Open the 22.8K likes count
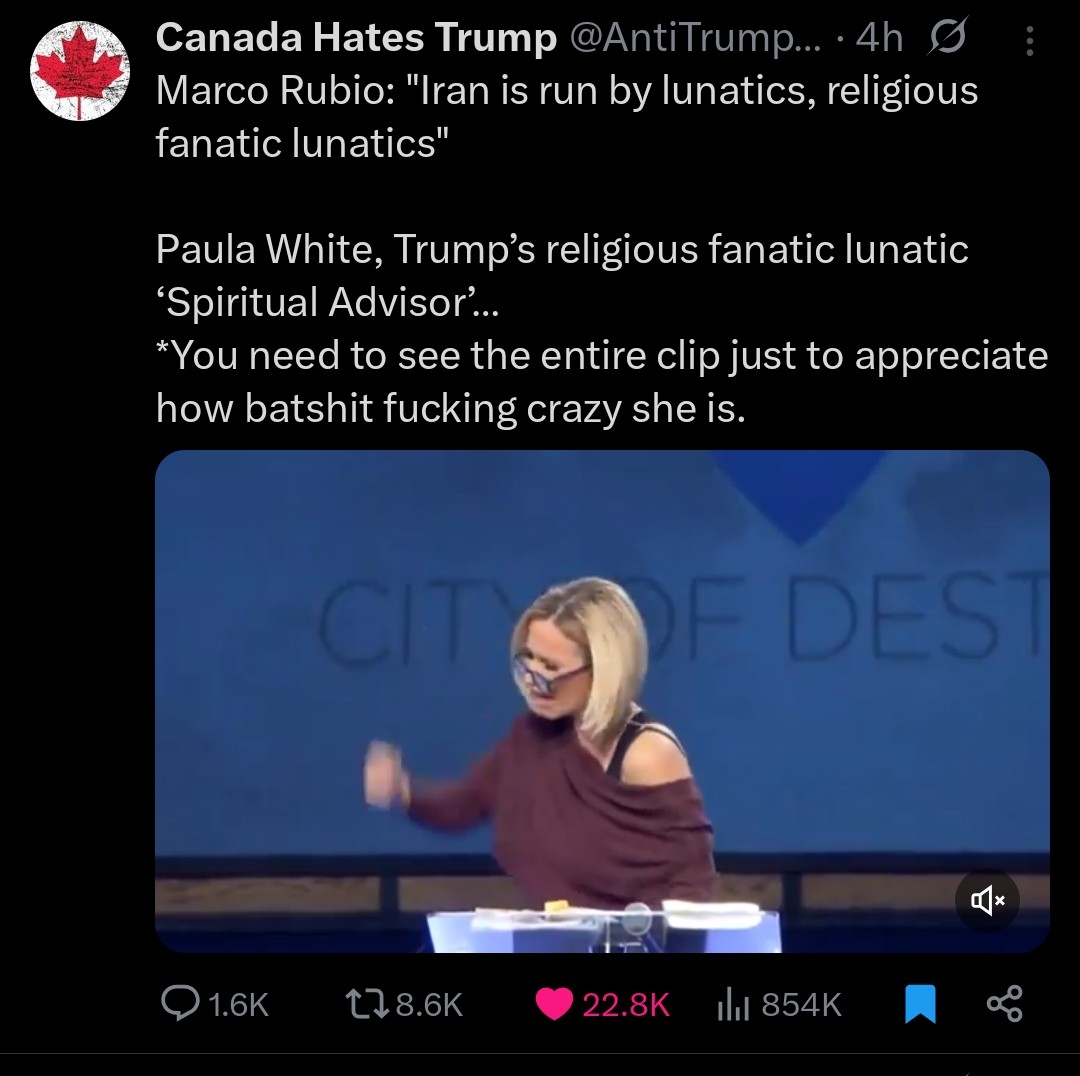This screenshot has width=1080, height=1076. coord(626,1004)
